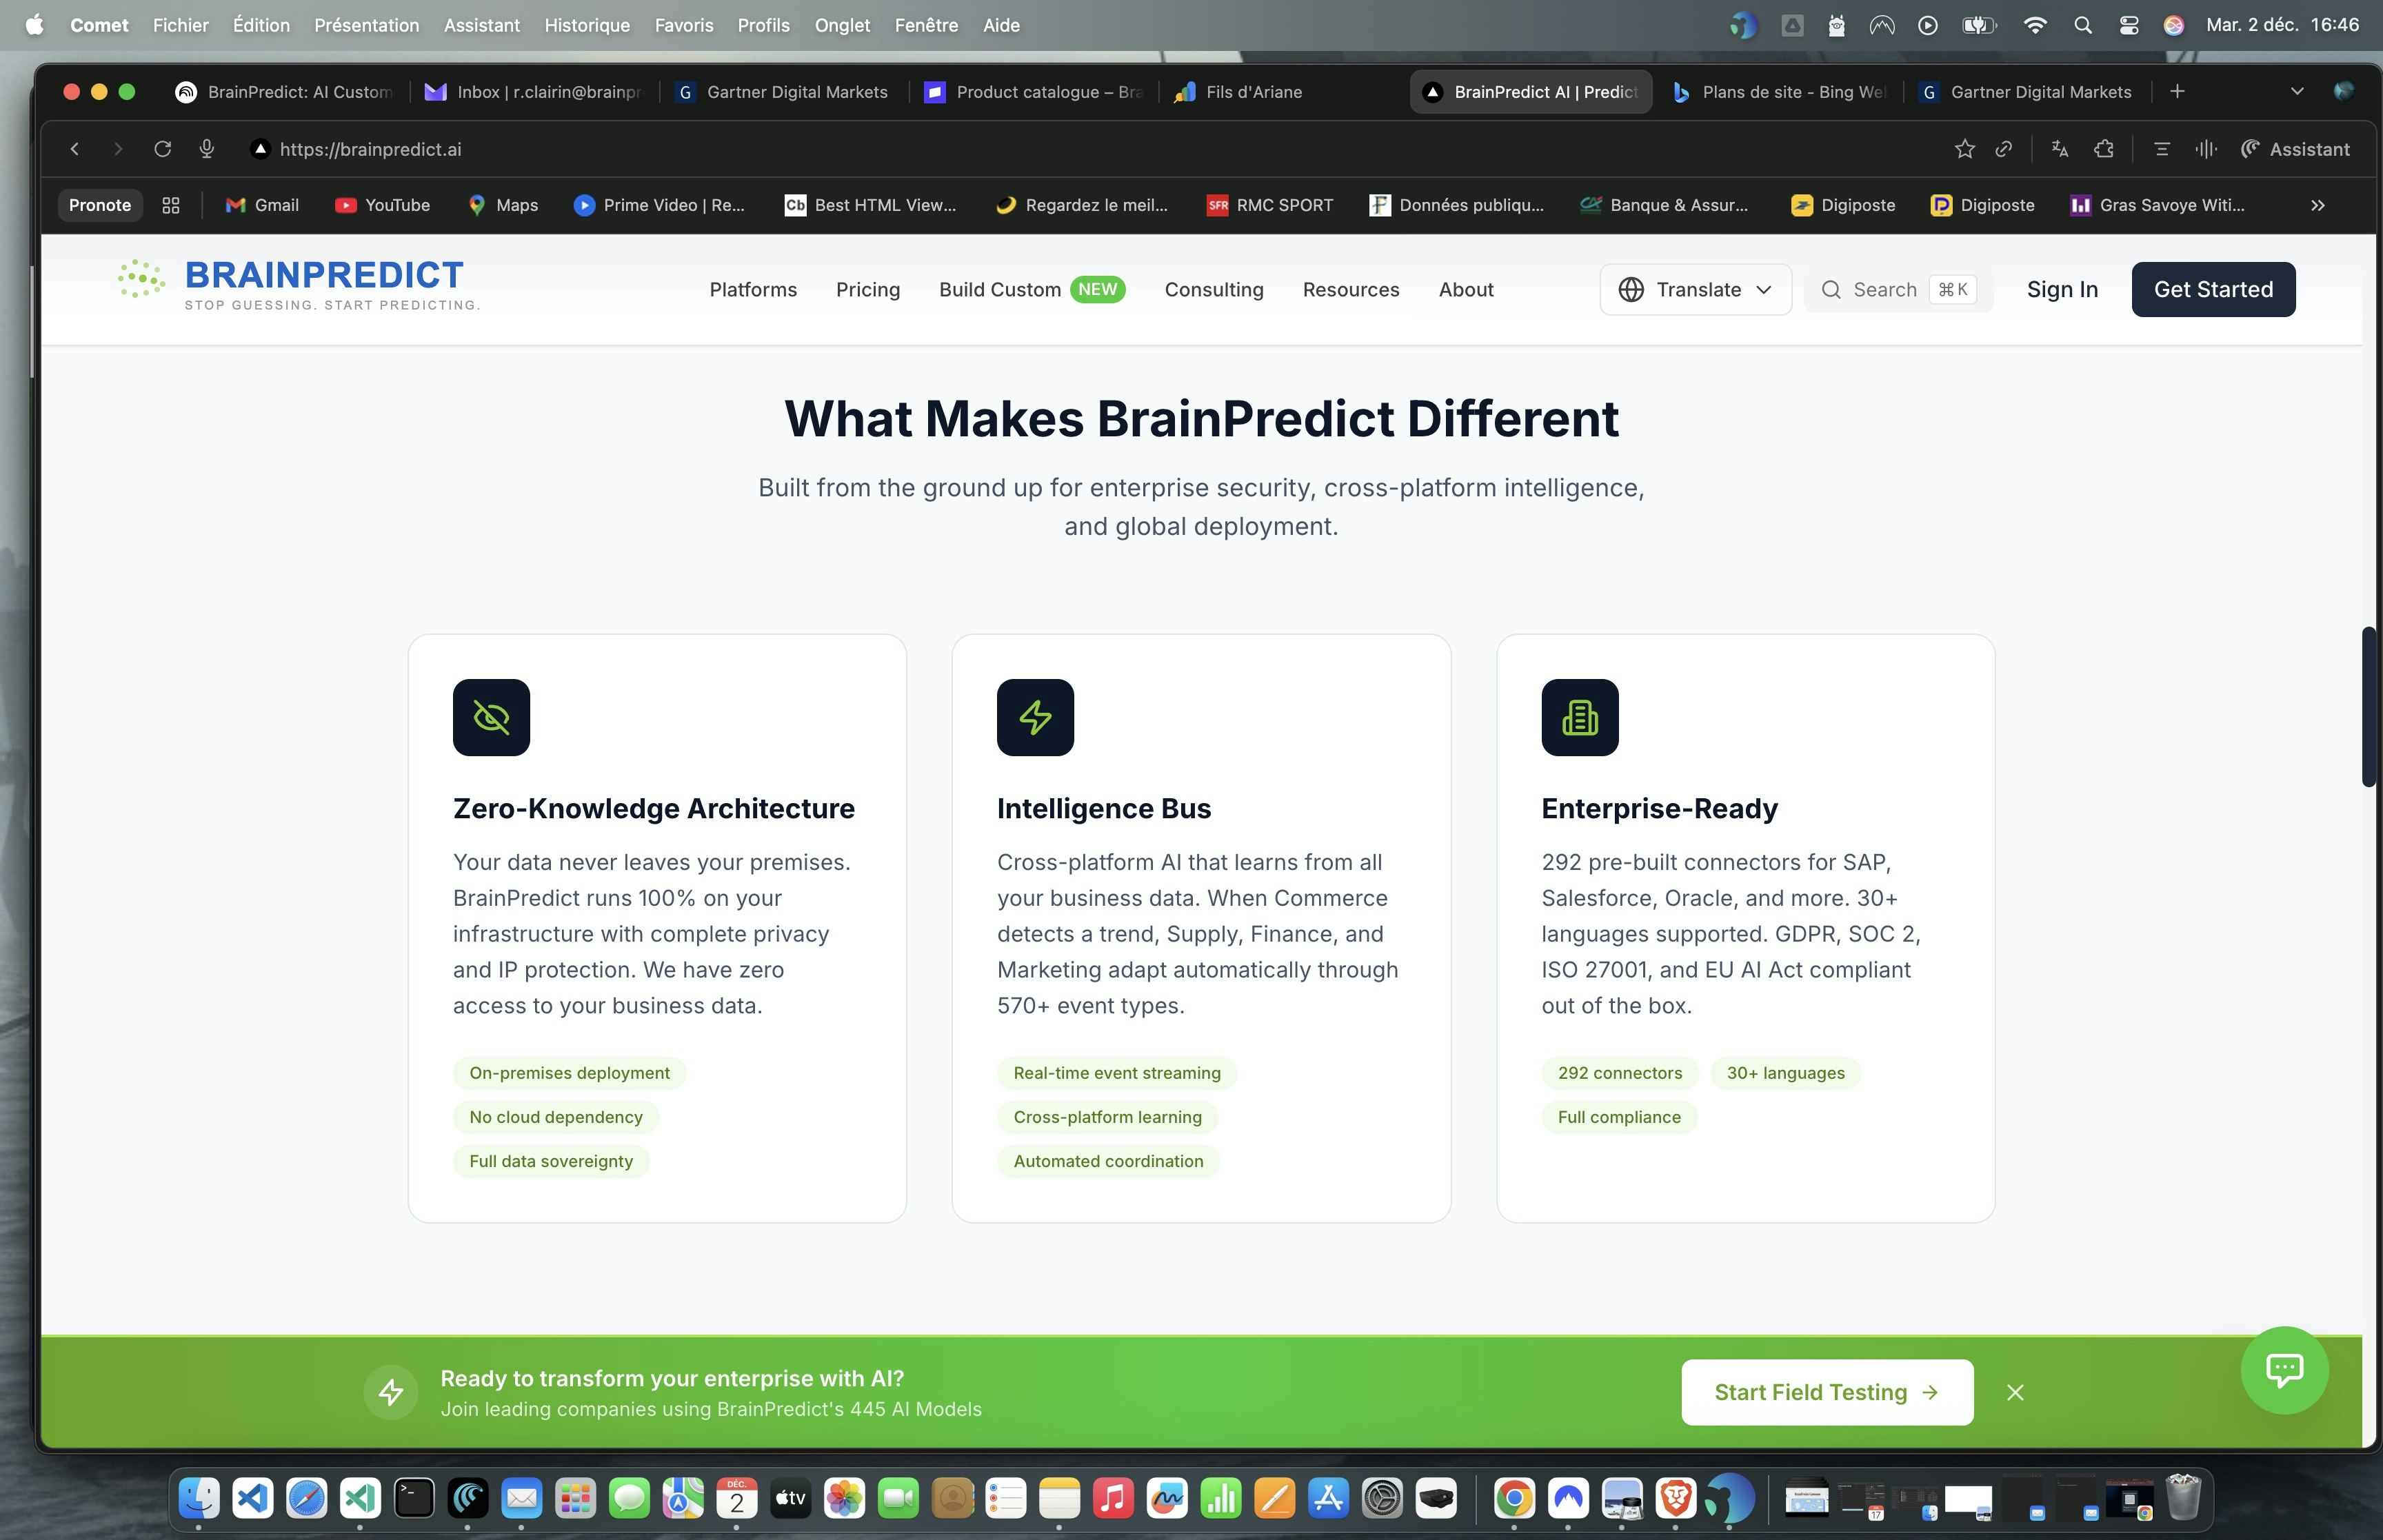The width and height of the screenshot is (2383, 1540).
Task: Click the Get Started button
Action: (2213, 289)
